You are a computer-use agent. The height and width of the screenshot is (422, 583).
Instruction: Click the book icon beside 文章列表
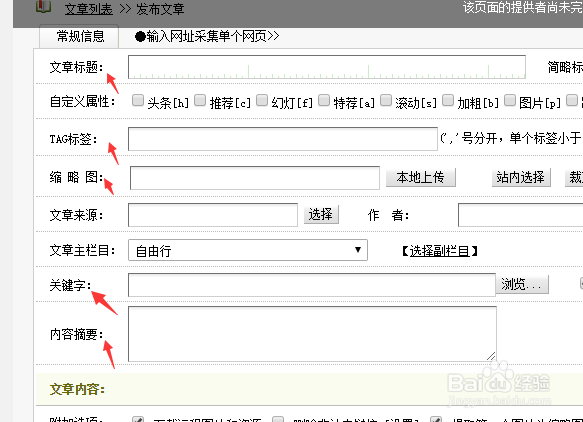coord(44,7)
